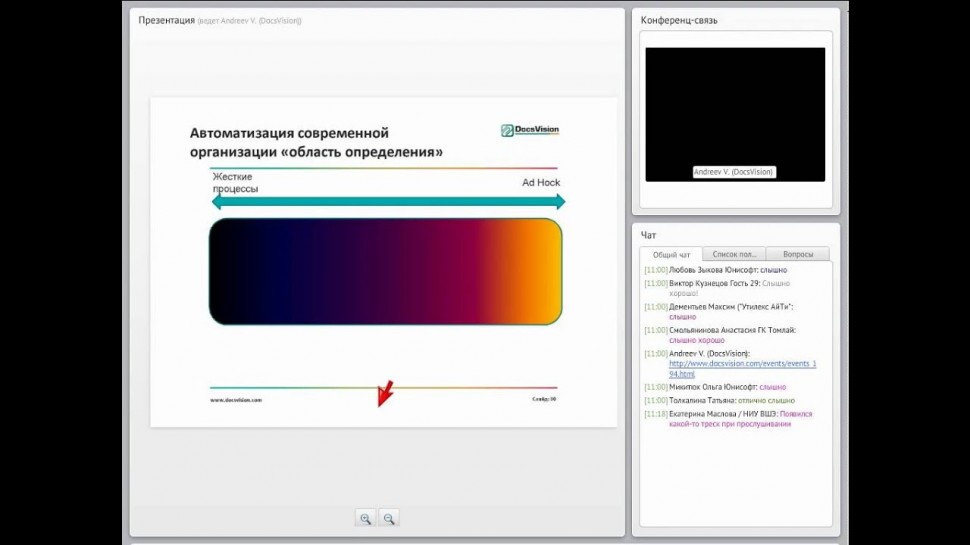Viewport: 970px width, 545px height.
Task: Click the zoom in magnifier button
Action: [366, 518]
